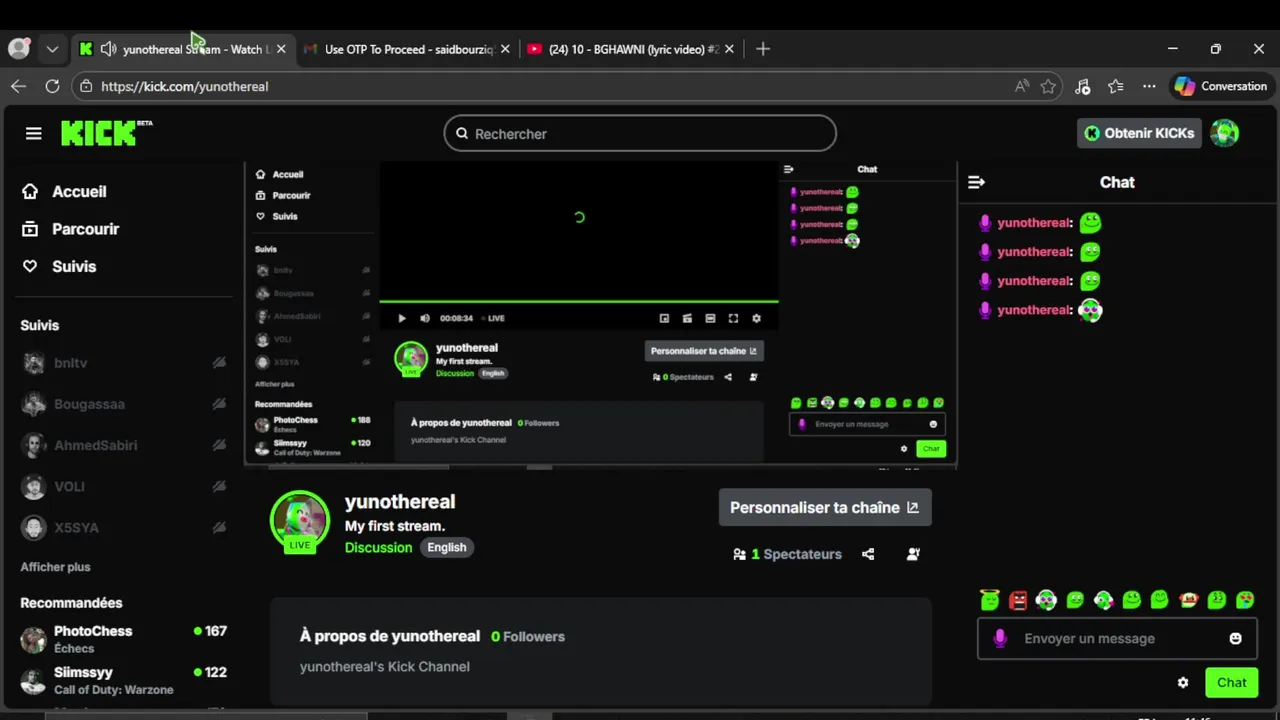
Task: Insert the headset with pink microphone emote
Action: (1103, 600)
